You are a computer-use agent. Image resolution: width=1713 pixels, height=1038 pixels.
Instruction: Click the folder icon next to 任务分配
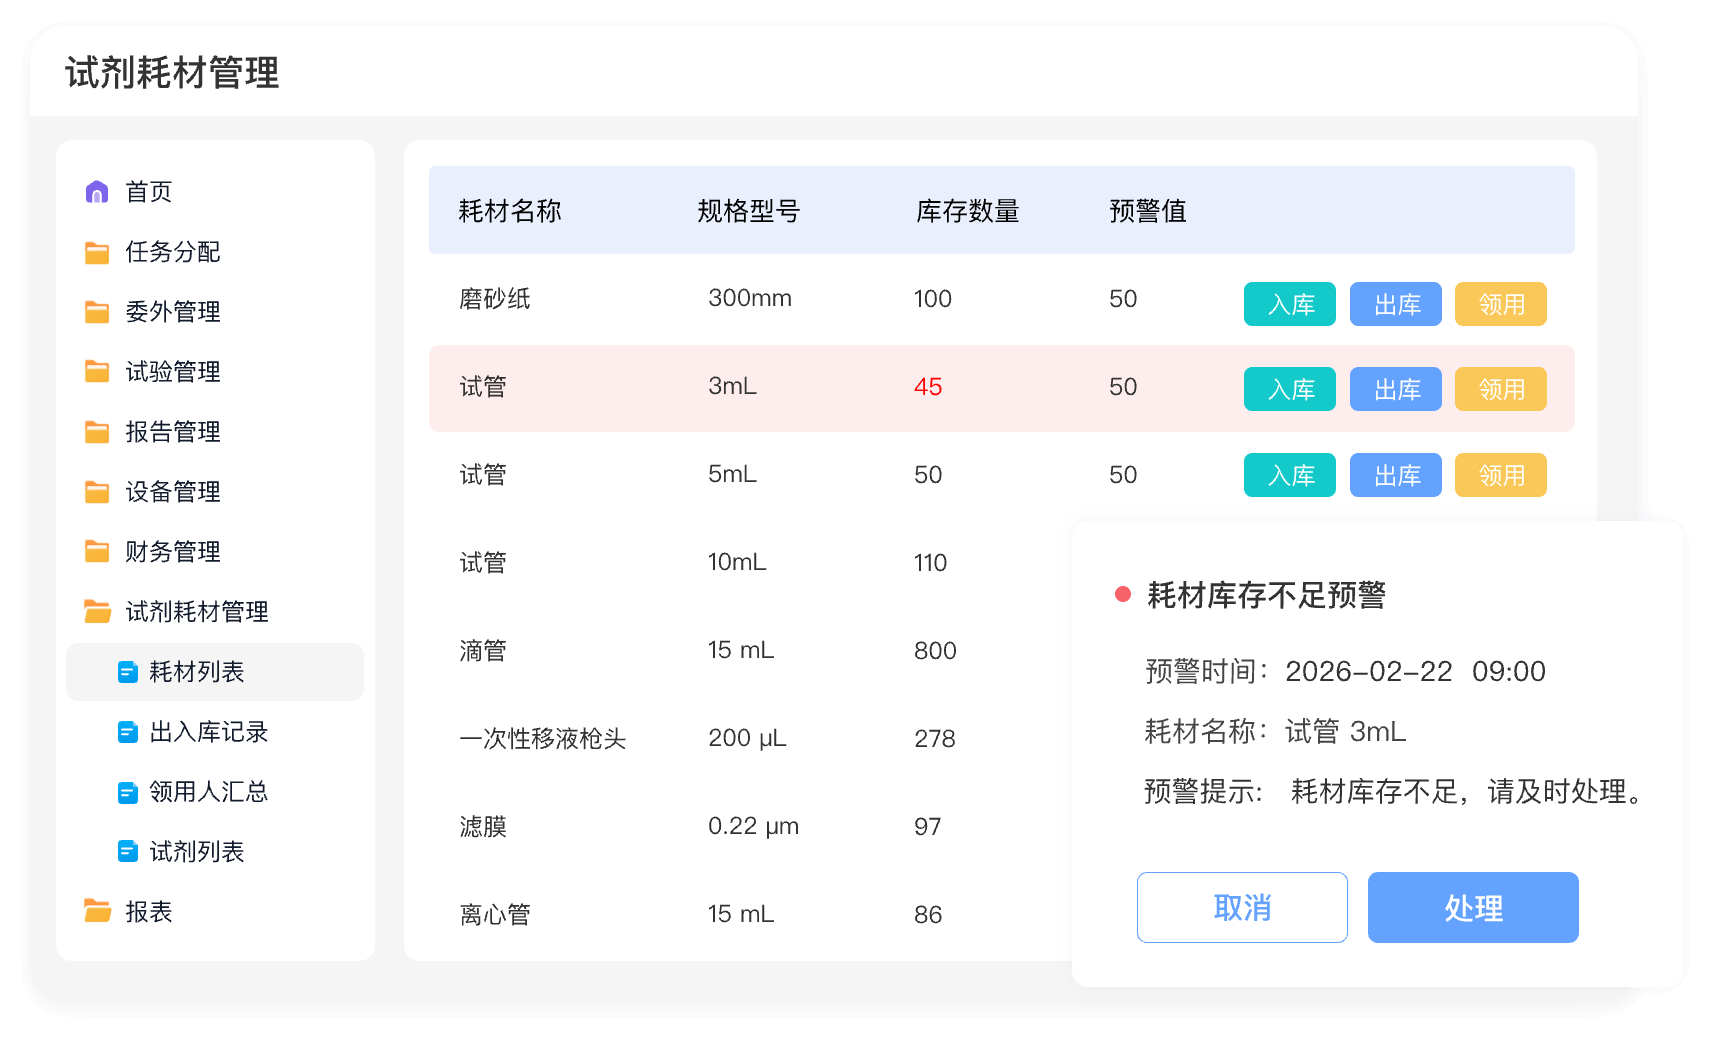pos(97,252)
